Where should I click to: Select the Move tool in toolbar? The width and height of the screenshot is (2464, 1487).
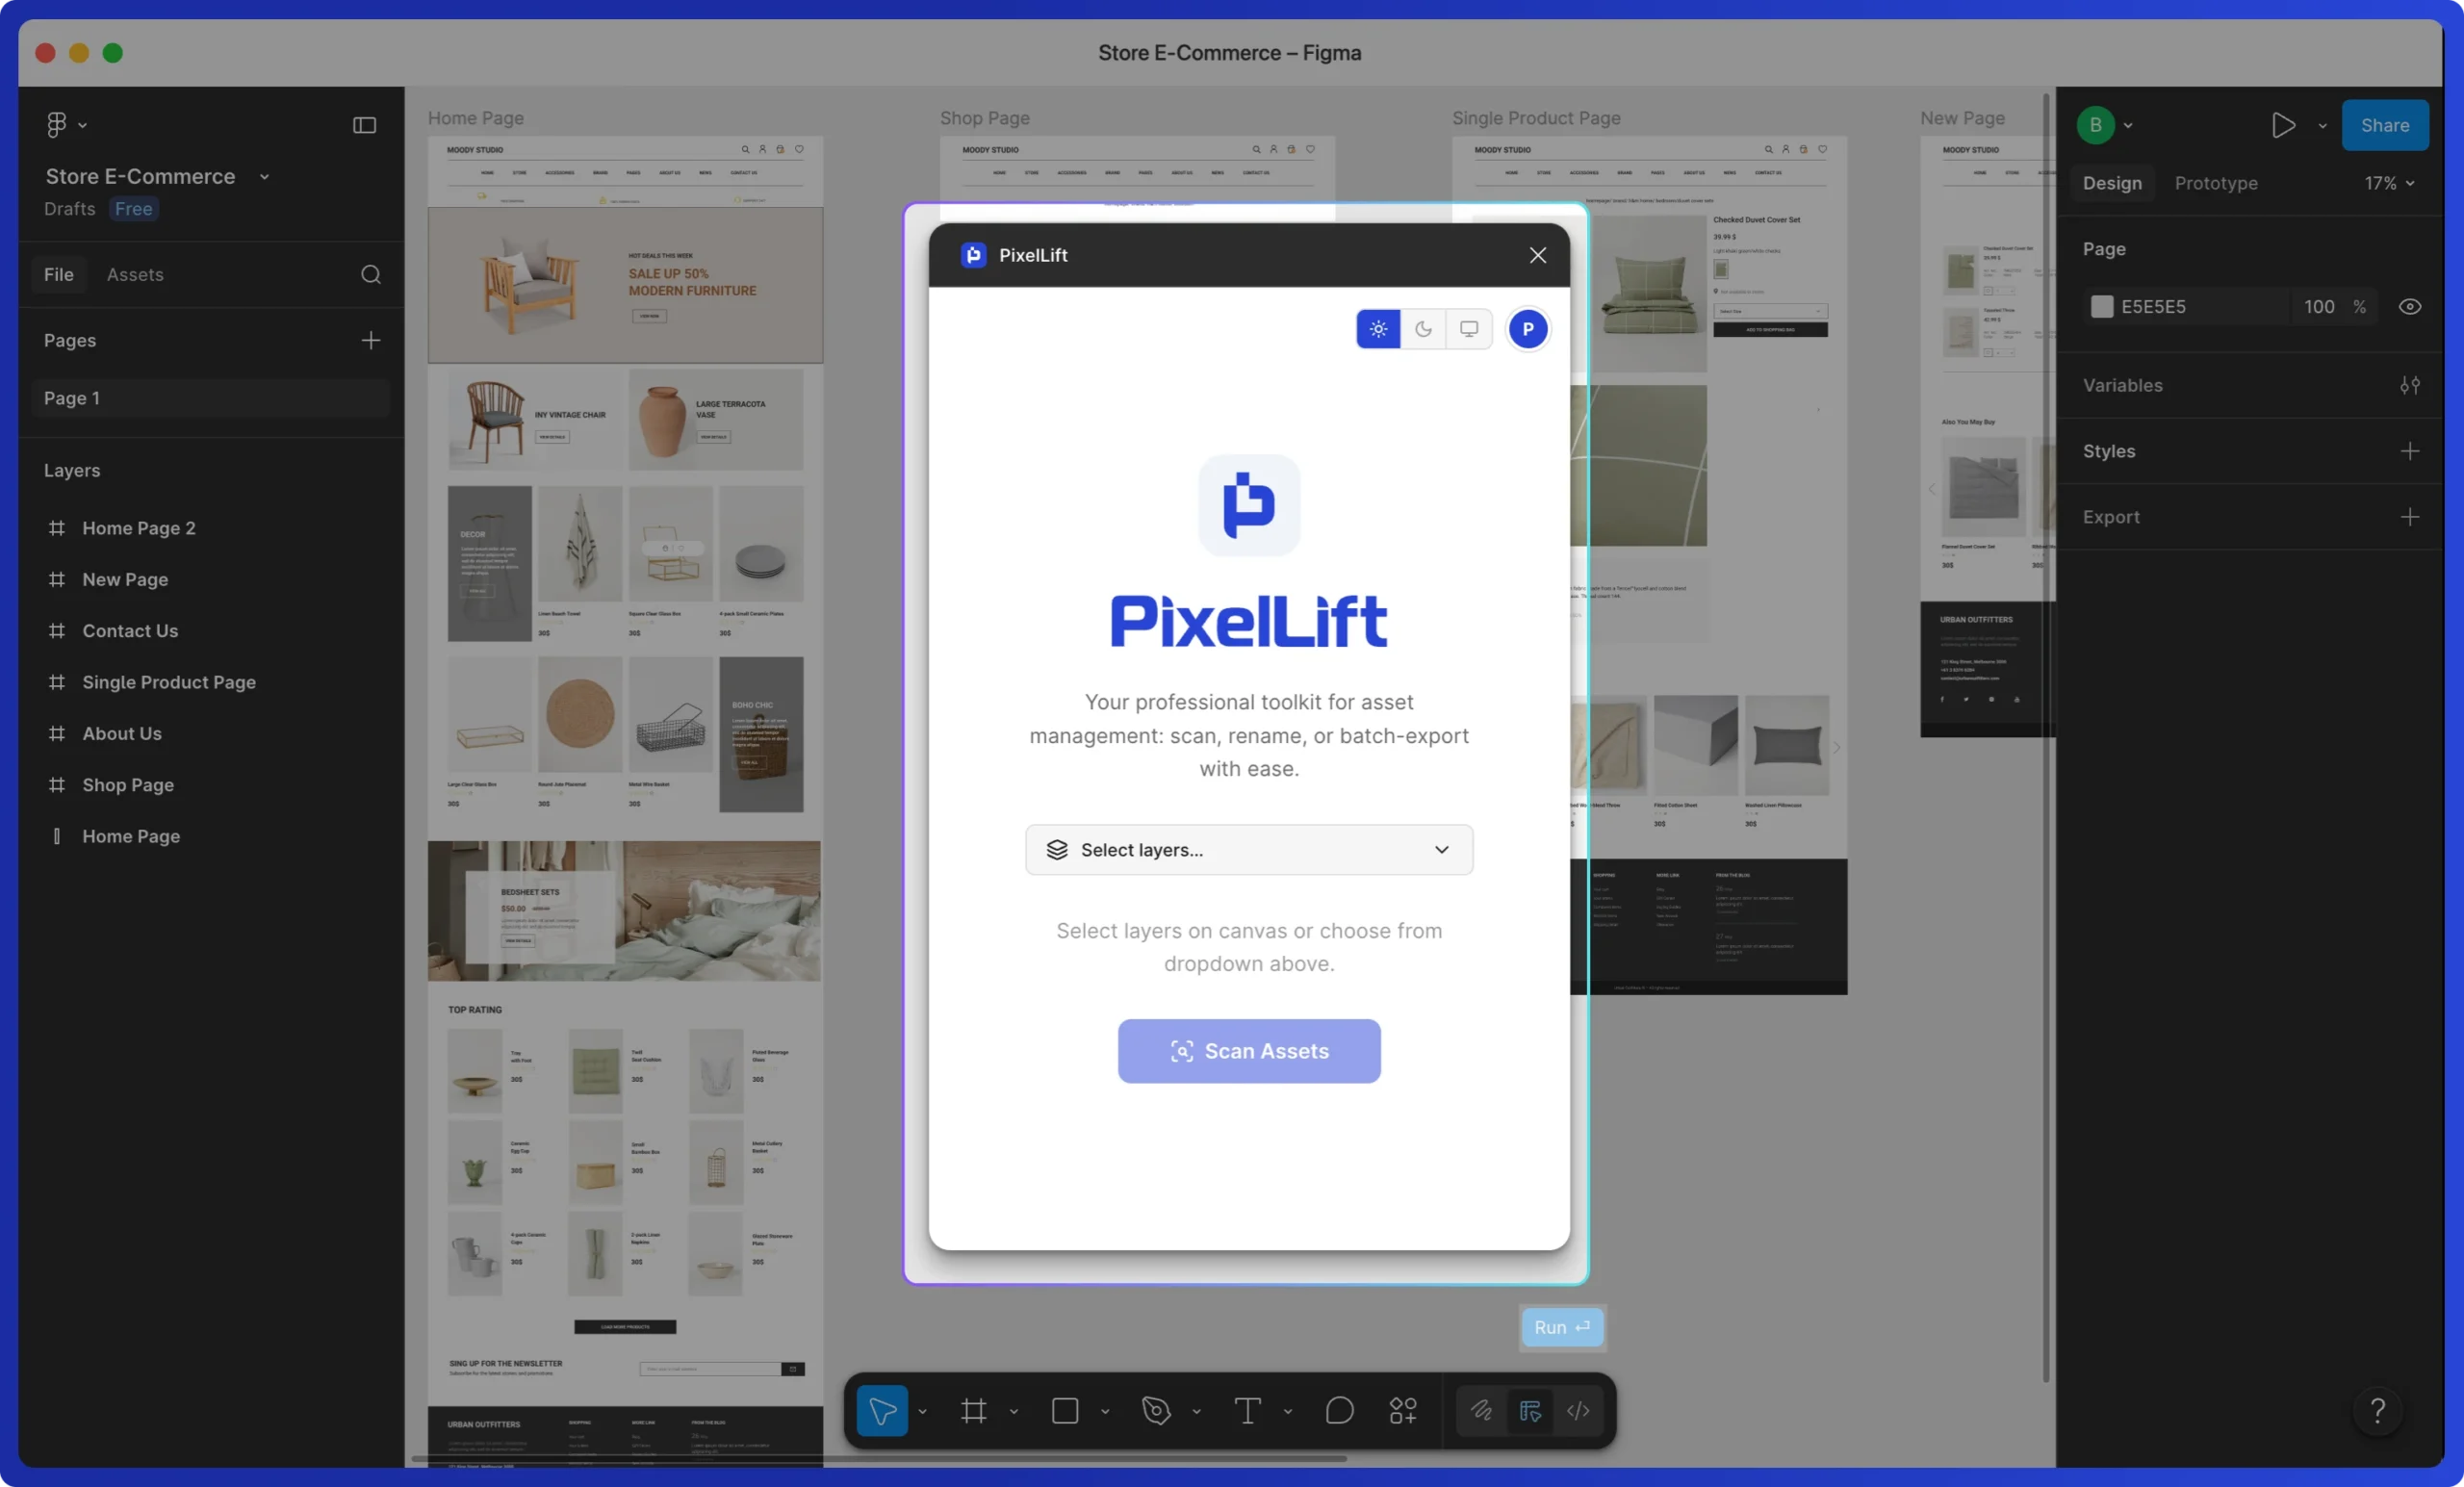click(882, 1410)
